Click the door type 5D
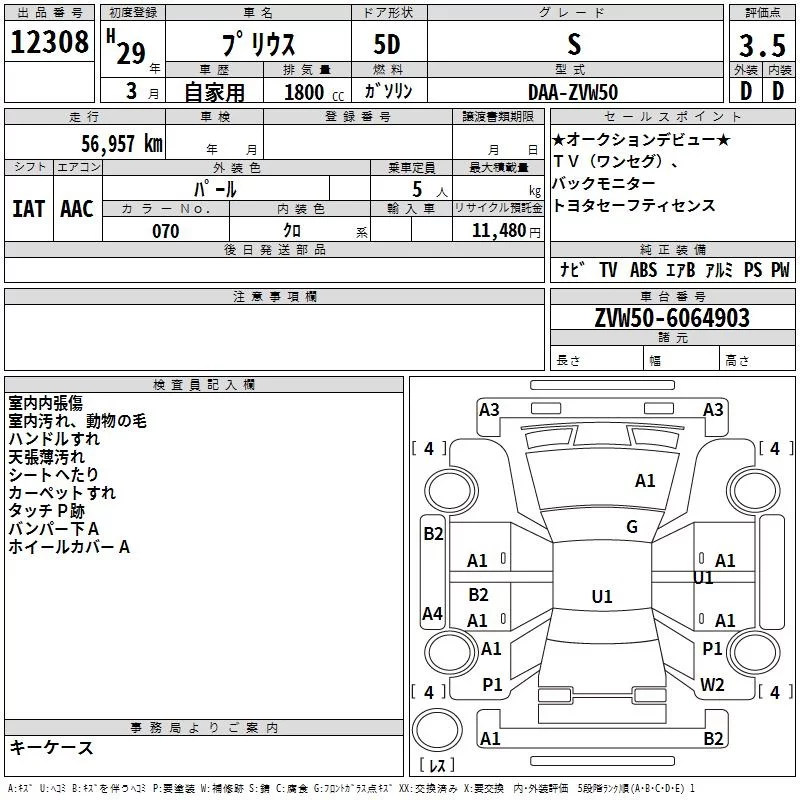This screenshot has height=800, width=800. pyautogui.click(x=387, y=44)
